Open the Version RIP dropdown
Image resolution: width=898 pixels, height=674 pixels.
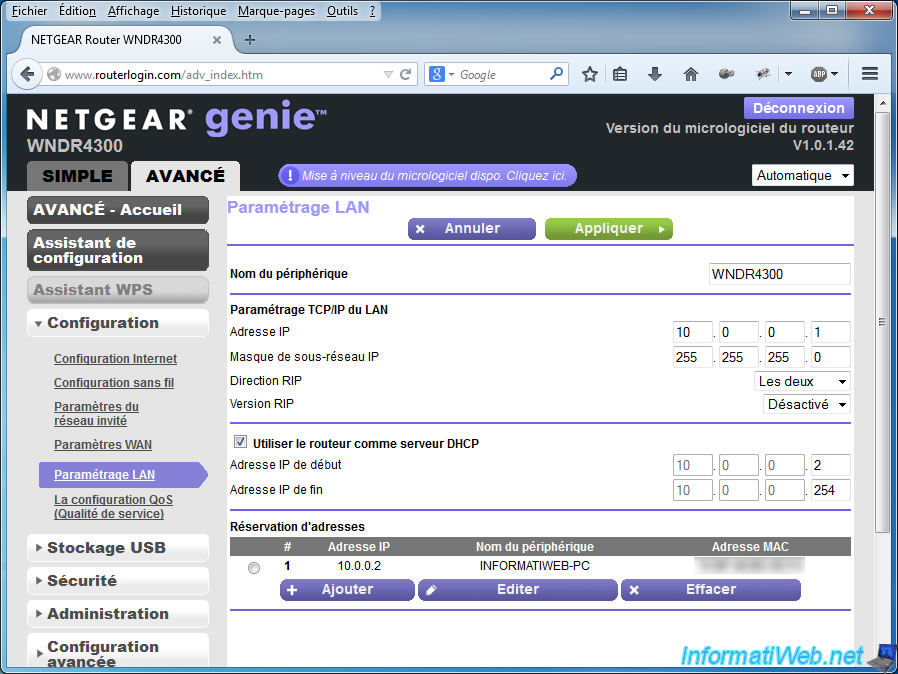(806, 404)
